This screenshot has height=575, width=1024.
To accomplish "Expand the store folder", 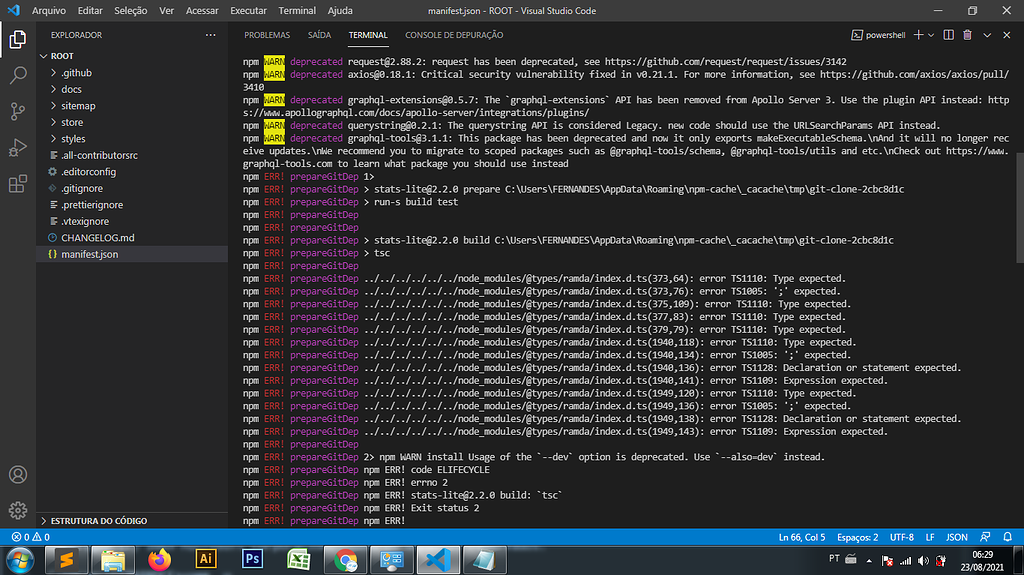I will 132,122.
